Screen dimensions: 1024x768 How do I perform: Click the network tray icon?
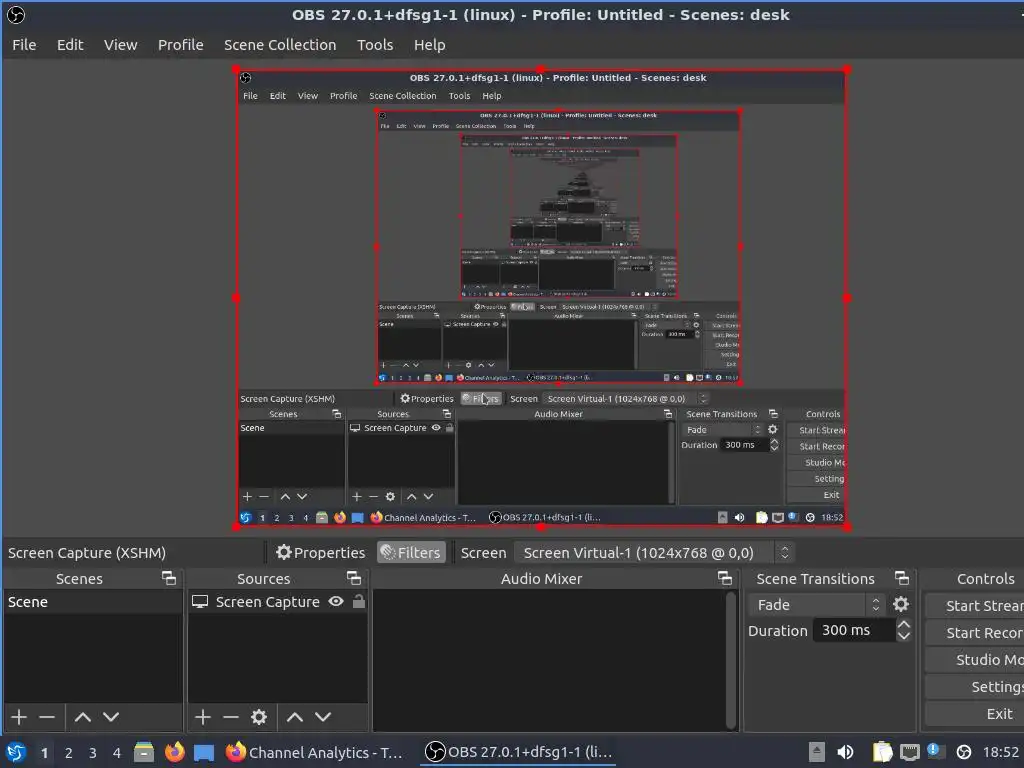(x=910, y=752)
